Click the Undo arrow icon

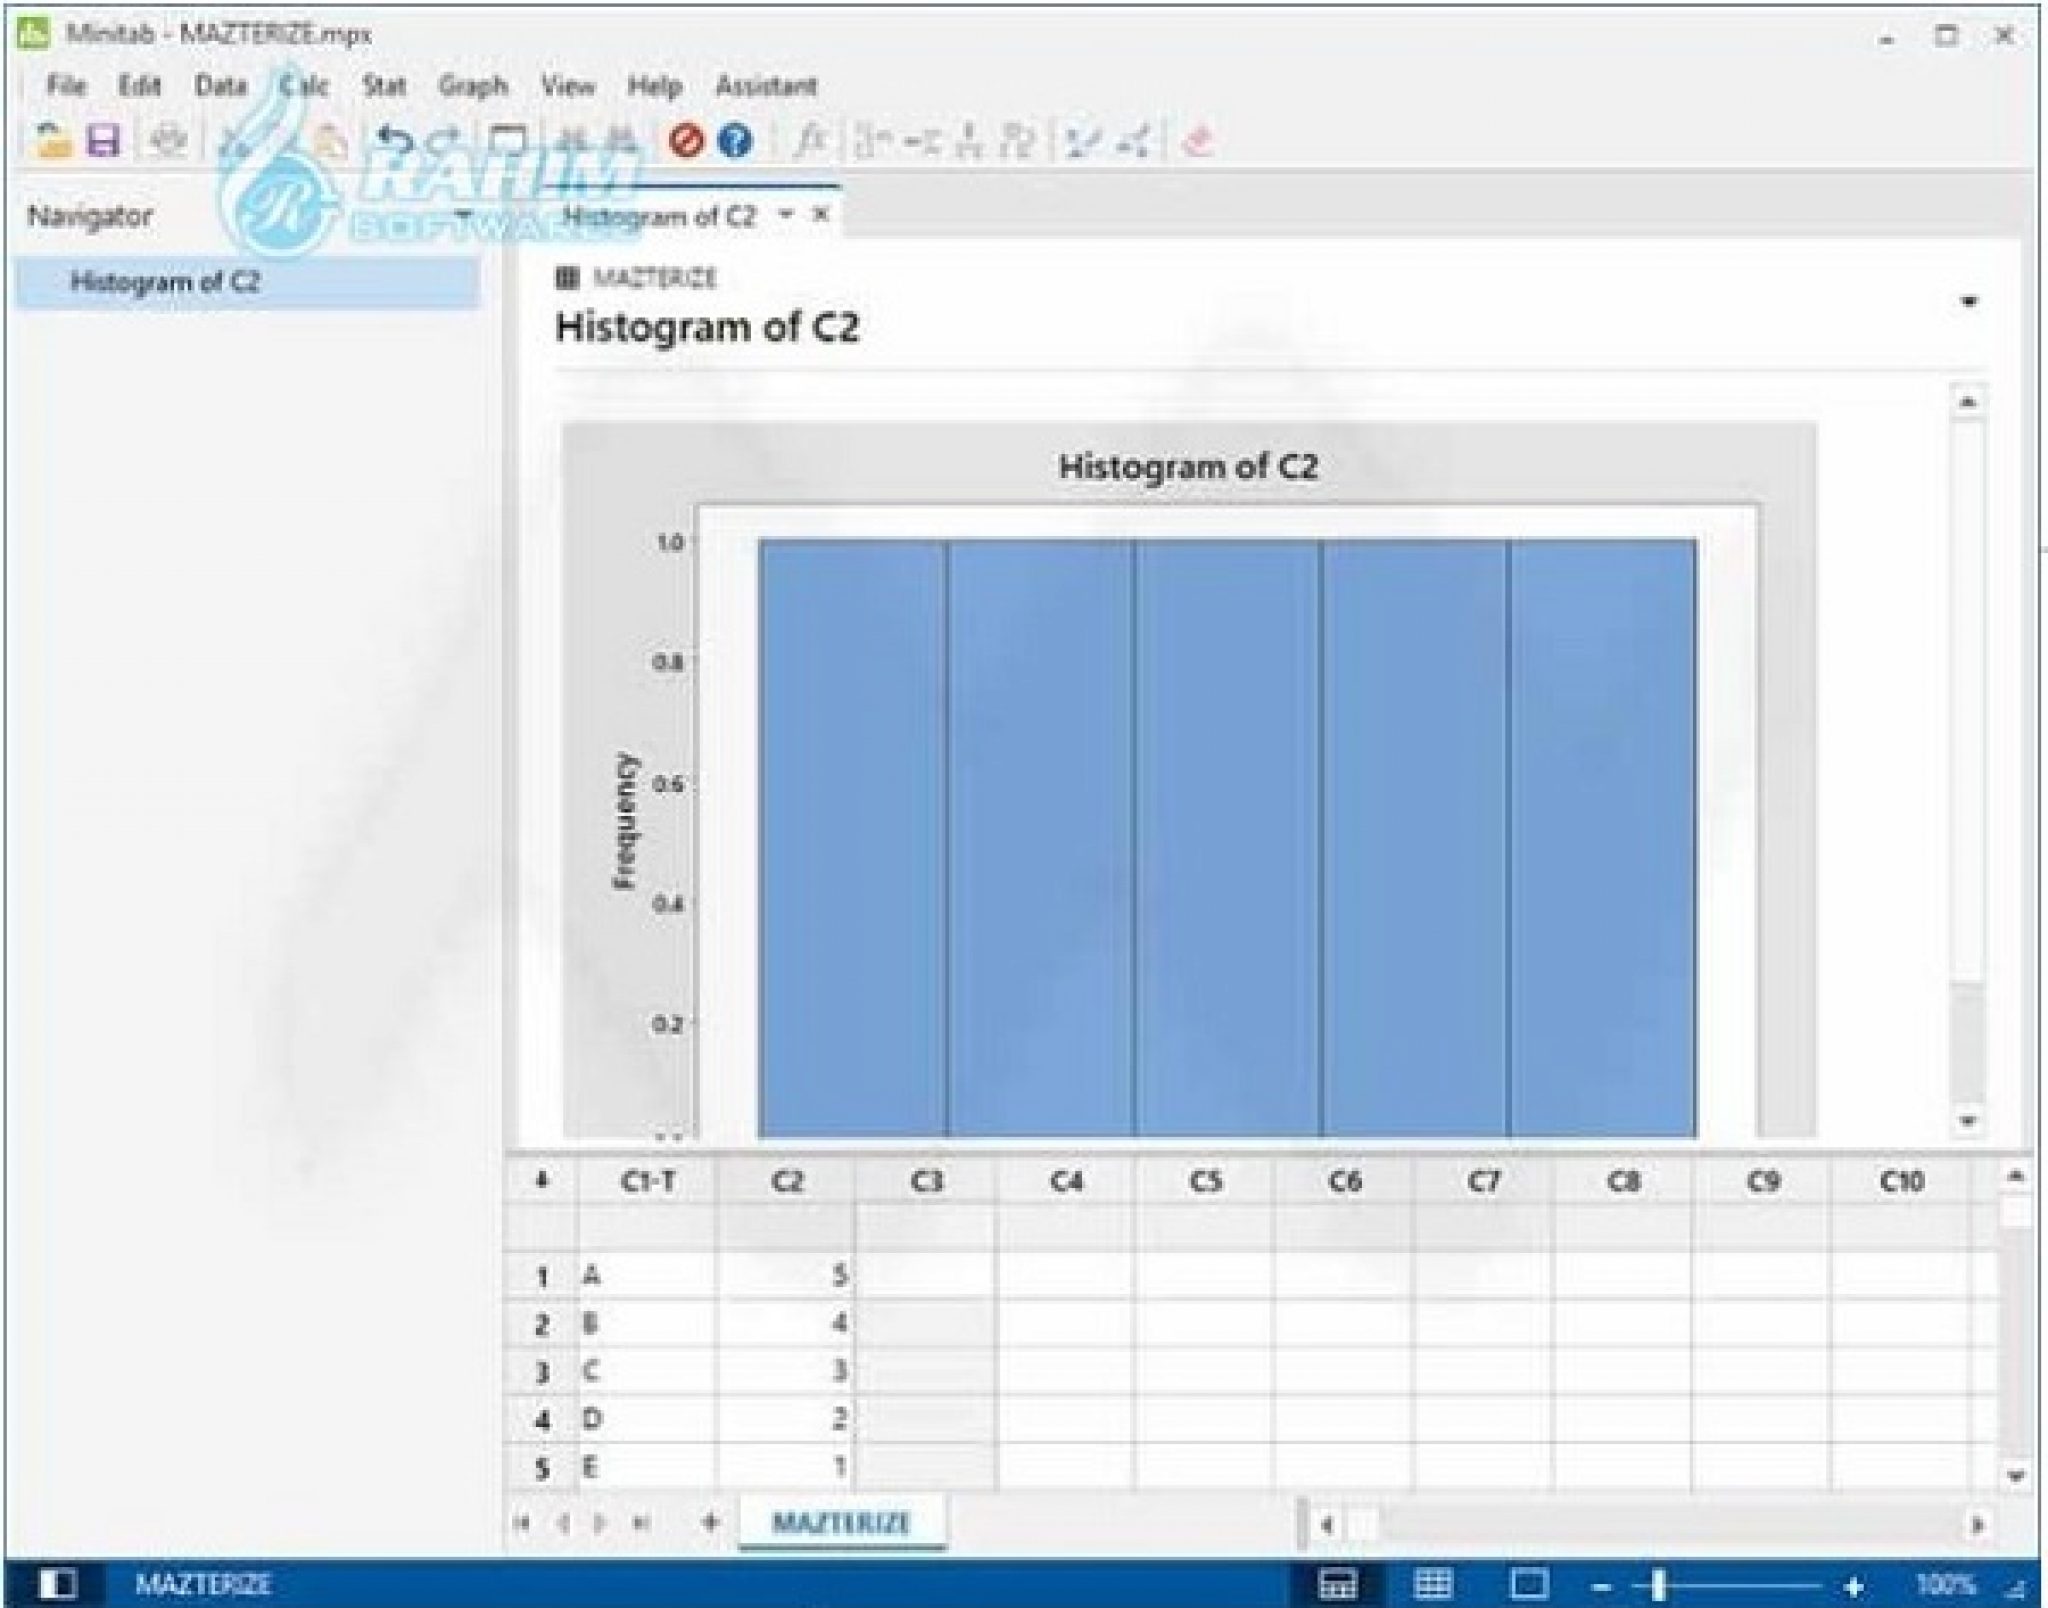pyautogui.click(x=392, y=140)
